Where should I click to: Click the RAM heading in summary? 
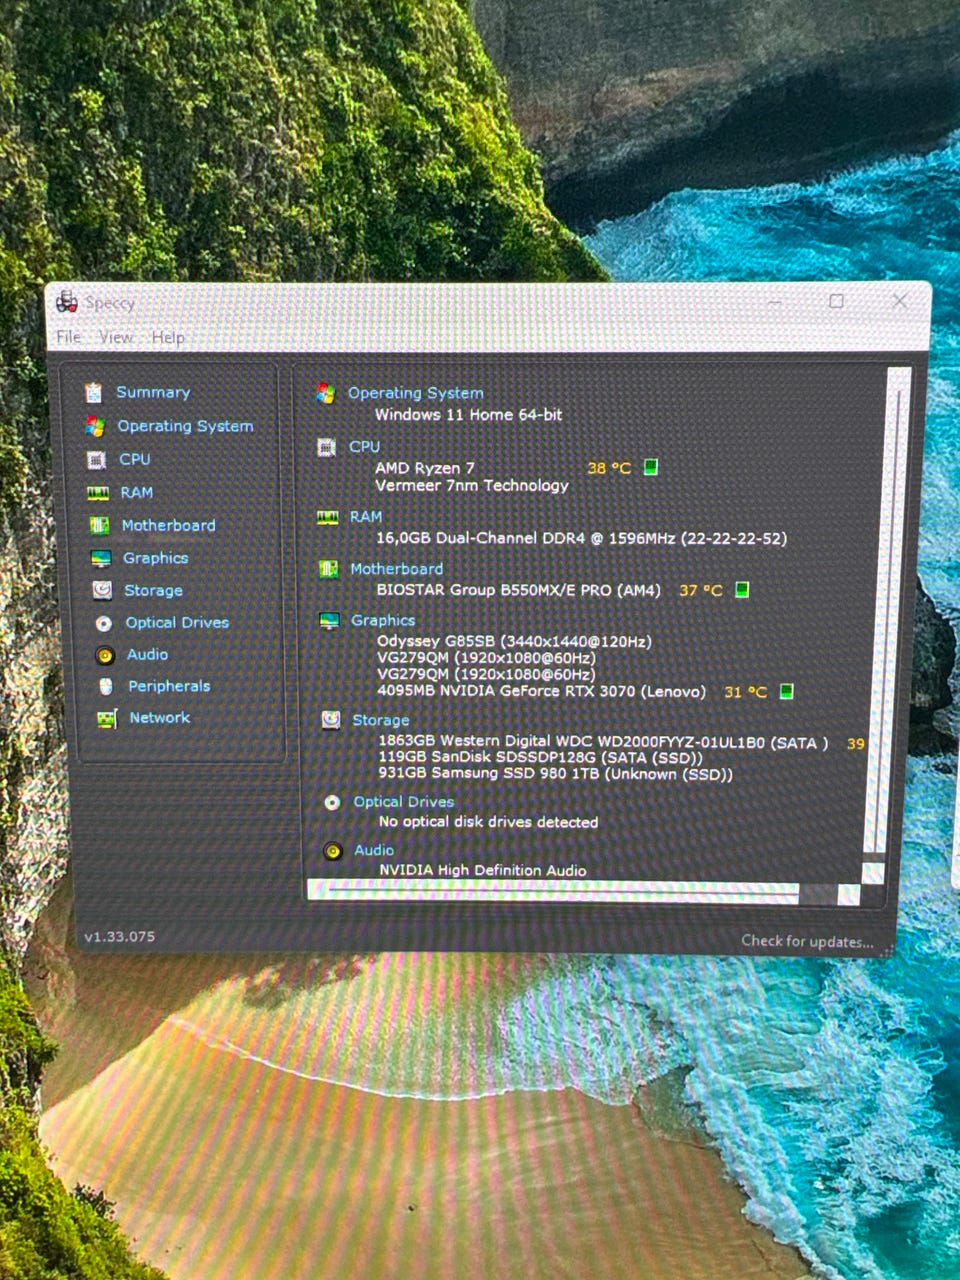pos(366,516)
